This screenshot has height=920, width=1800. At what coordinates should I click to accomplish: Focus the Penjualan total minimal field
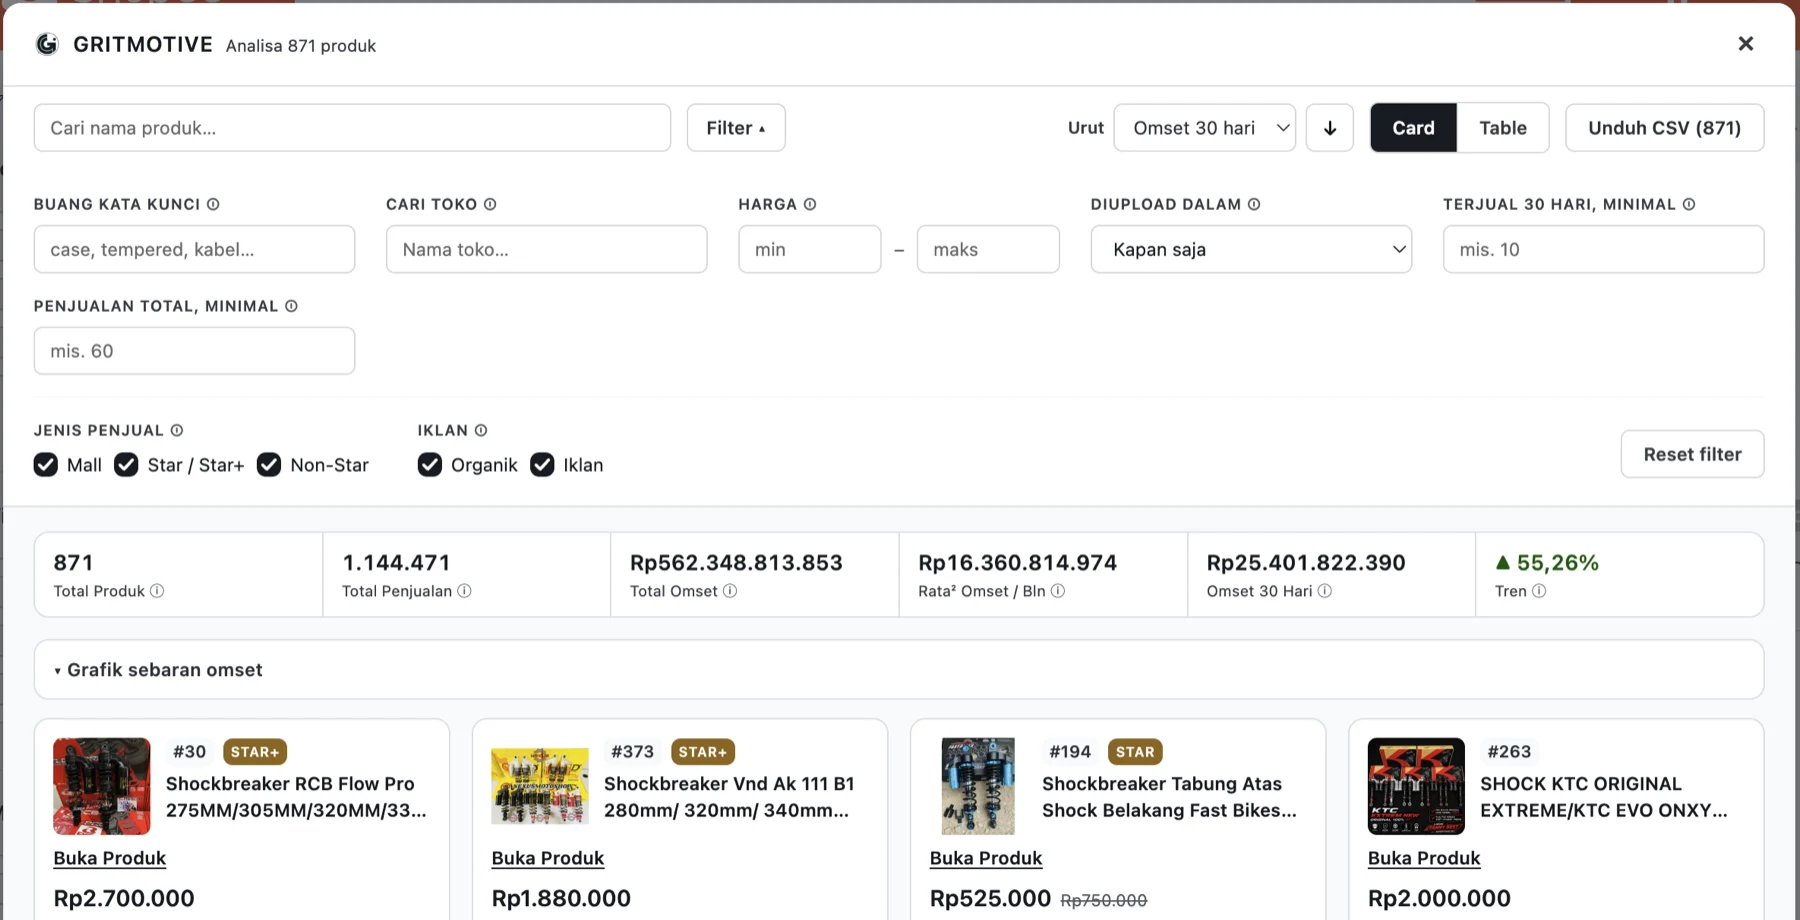click(x=194, y=351)
